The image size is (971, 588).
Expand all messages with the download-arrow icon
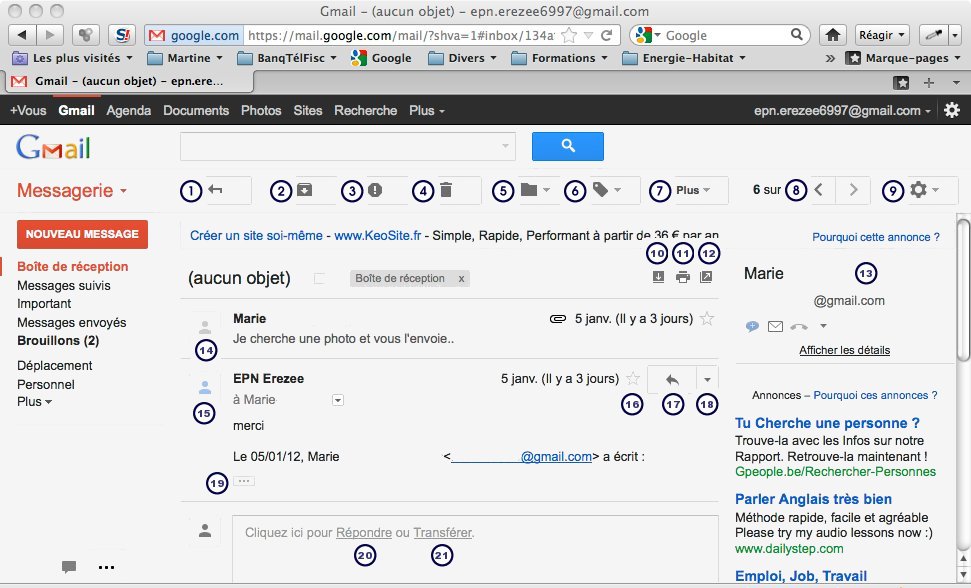[x=658, y=277]
